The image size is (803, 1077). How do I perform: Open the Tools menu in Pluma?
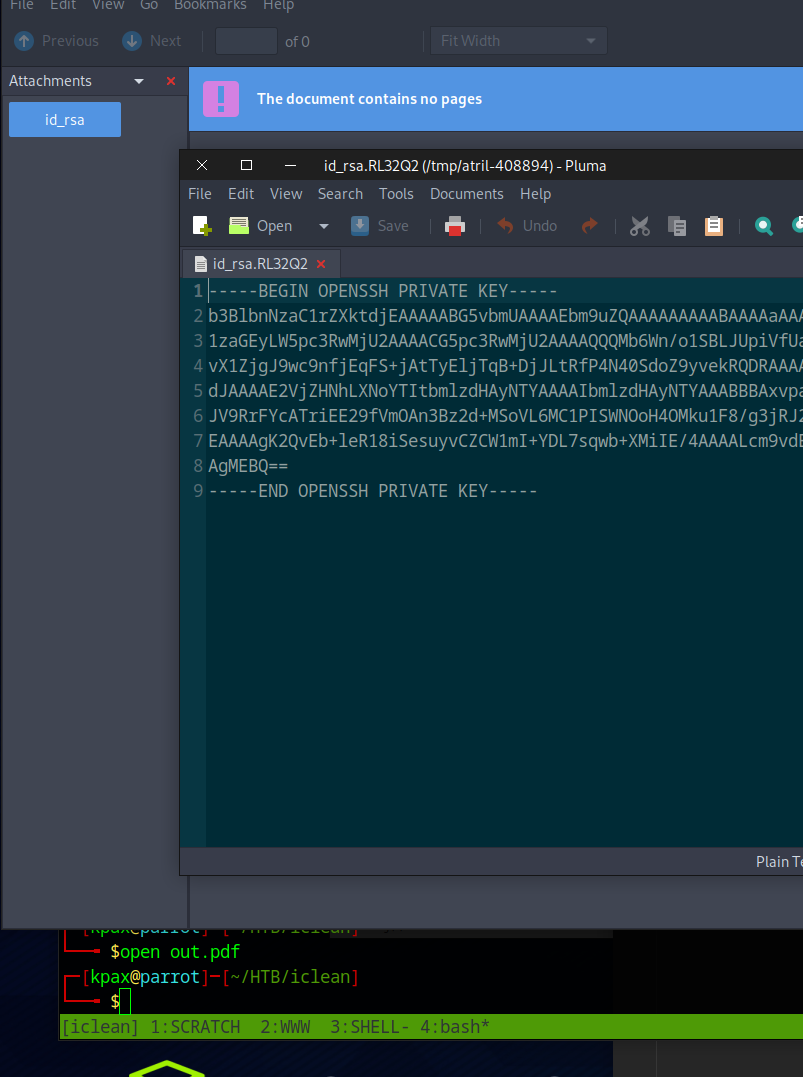pyautogui.click(x=396, y=194)
